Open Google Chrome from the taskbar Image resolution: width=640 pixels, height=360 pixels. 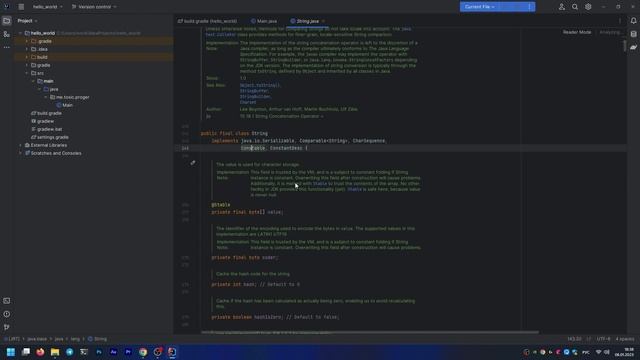click(143, 352)
